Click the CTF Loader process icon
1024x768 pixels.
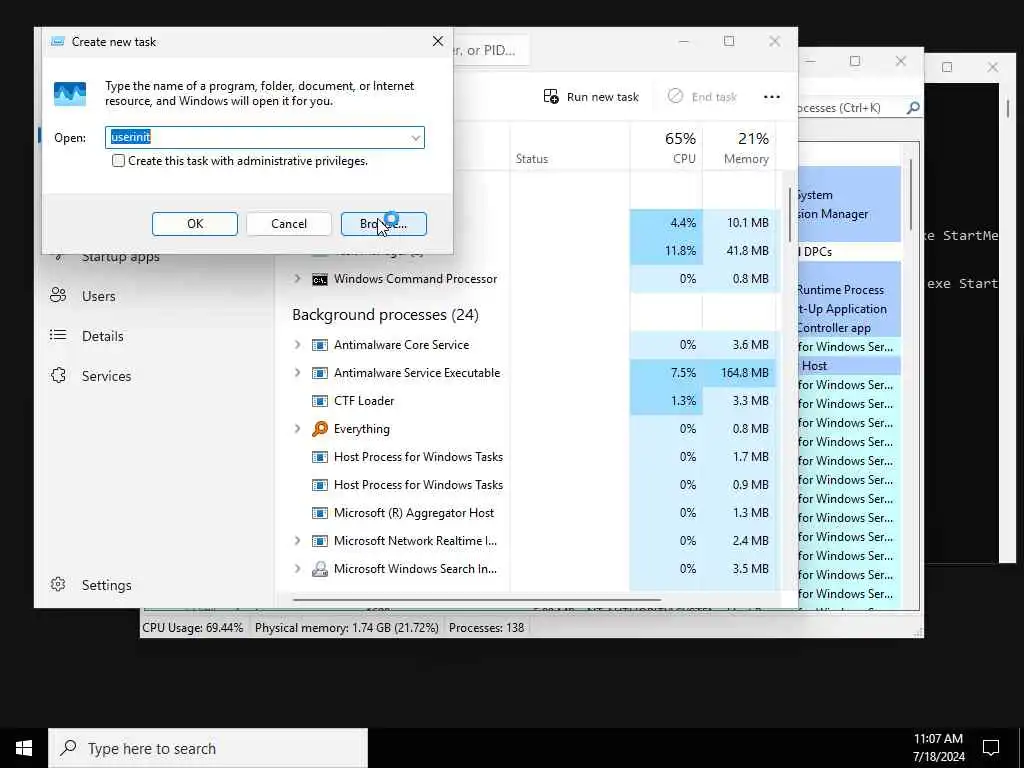coord(319,401)
